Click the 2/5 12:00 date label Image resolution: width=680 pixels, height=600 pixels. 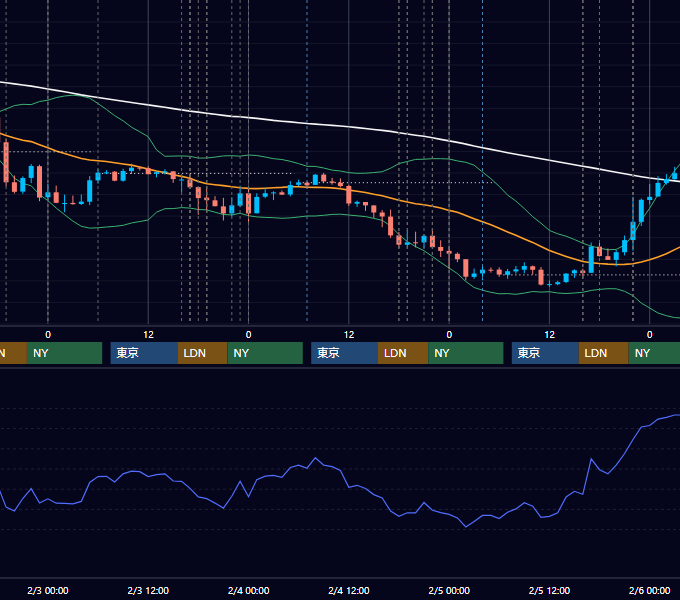[549, 590]
